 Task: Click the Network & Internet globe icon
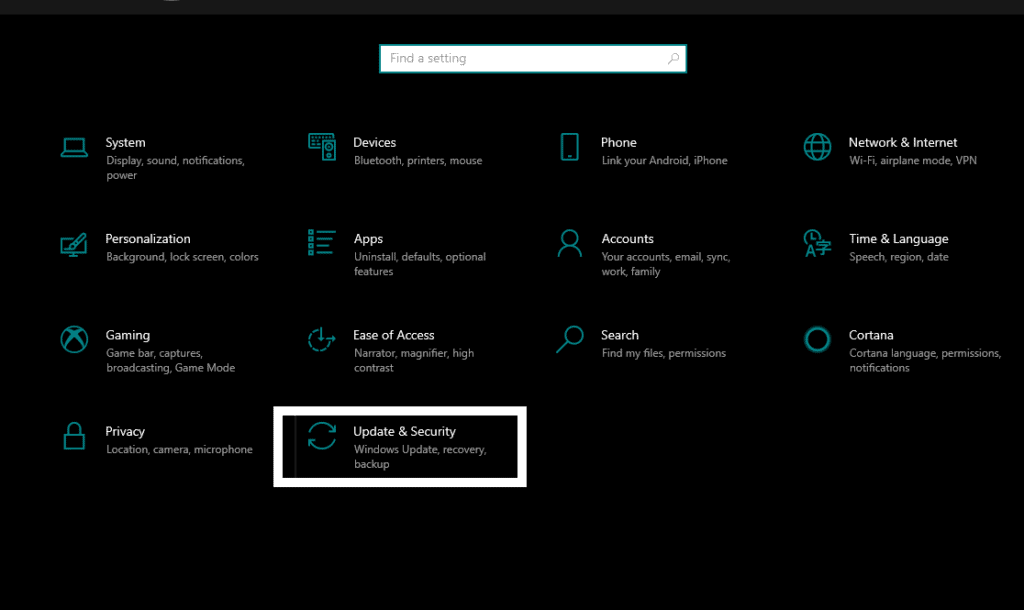pos(817,147)
